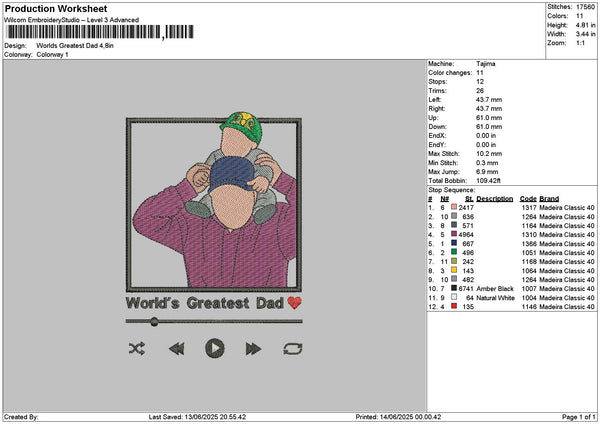
Task: Click the "Last Saved: 13/06/2025" footer text
Action: point(197,417)
